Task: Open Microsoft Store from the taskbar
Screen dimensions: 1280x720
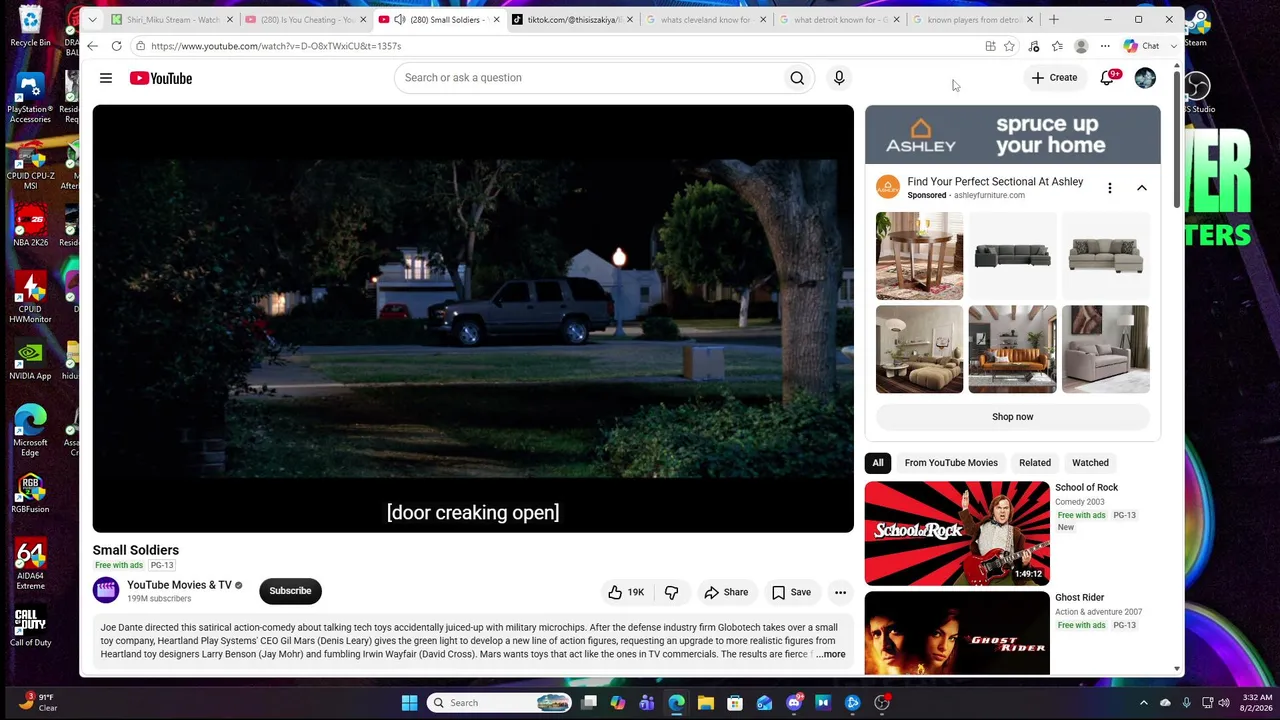Action: click(x=735, y=703)
